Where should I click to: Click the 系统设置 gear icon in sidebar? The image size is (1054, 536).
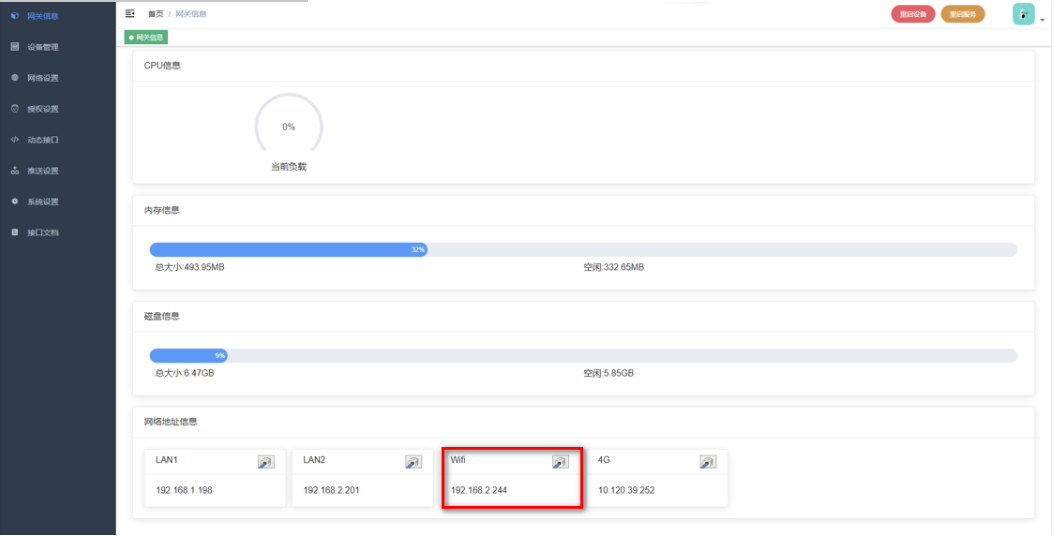(14, 202)
